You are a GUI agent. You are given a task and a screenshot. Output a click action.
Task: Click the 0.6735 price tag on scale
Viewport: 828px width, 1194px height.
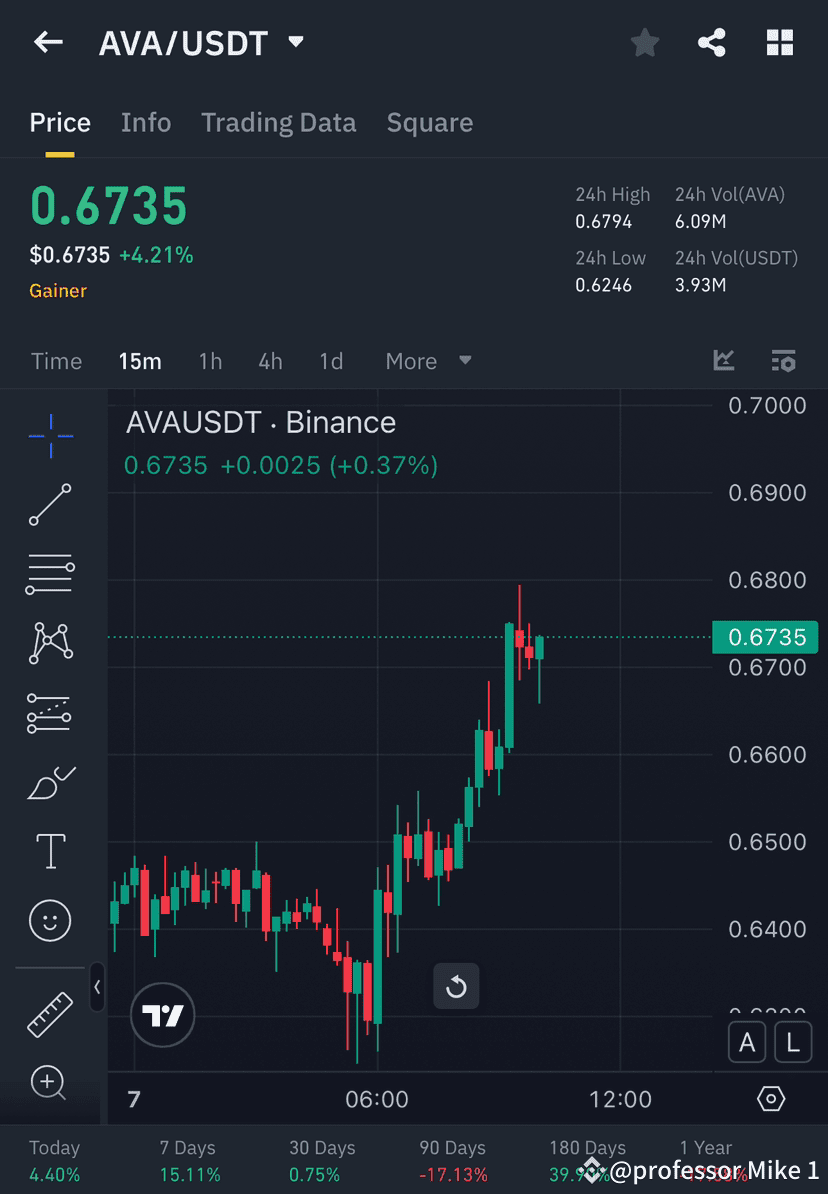pyautogui.click(x=765, y=637)
